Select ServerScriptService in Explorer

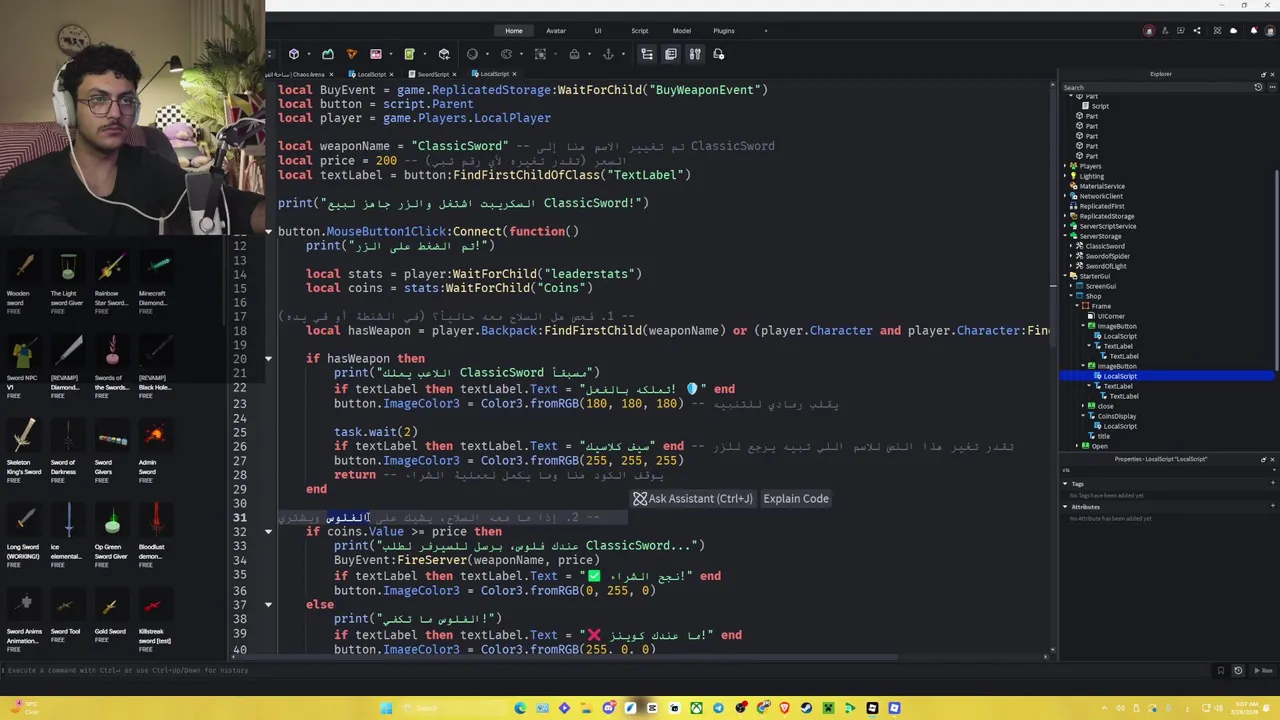(x=1108, y=226)
